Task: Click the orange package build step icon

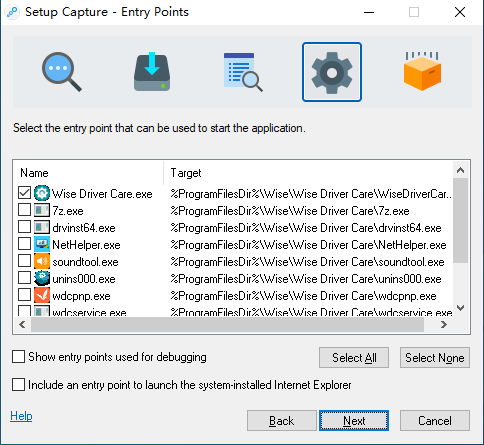Action: (422, 71)
